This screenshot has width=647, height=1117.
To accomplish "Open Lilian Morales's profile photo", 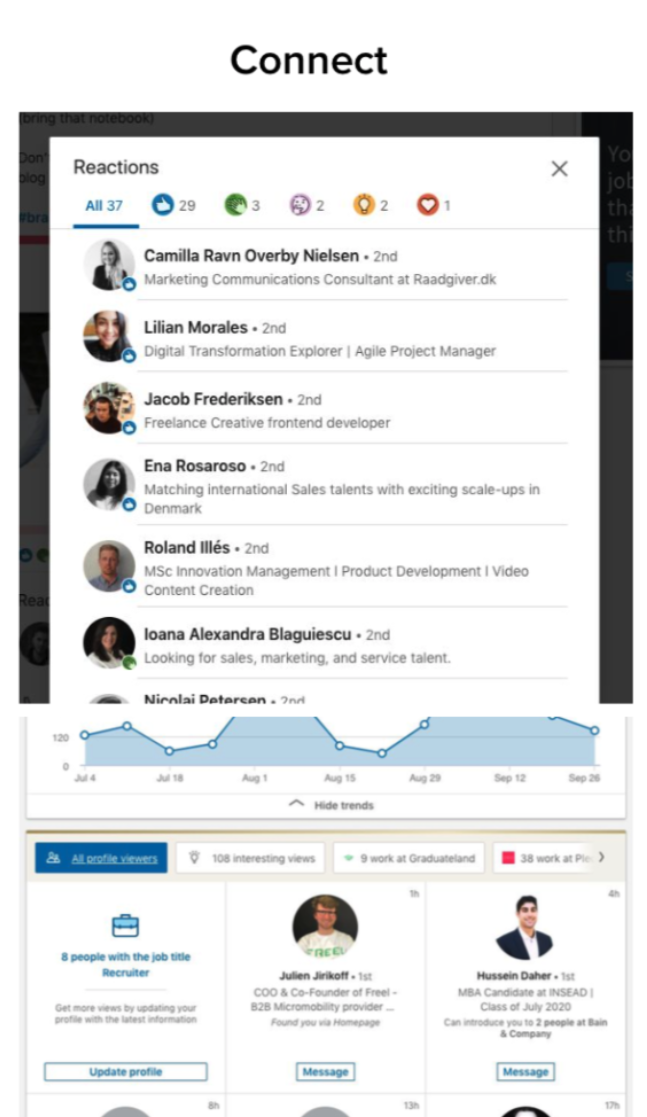I will pos(109,336).
